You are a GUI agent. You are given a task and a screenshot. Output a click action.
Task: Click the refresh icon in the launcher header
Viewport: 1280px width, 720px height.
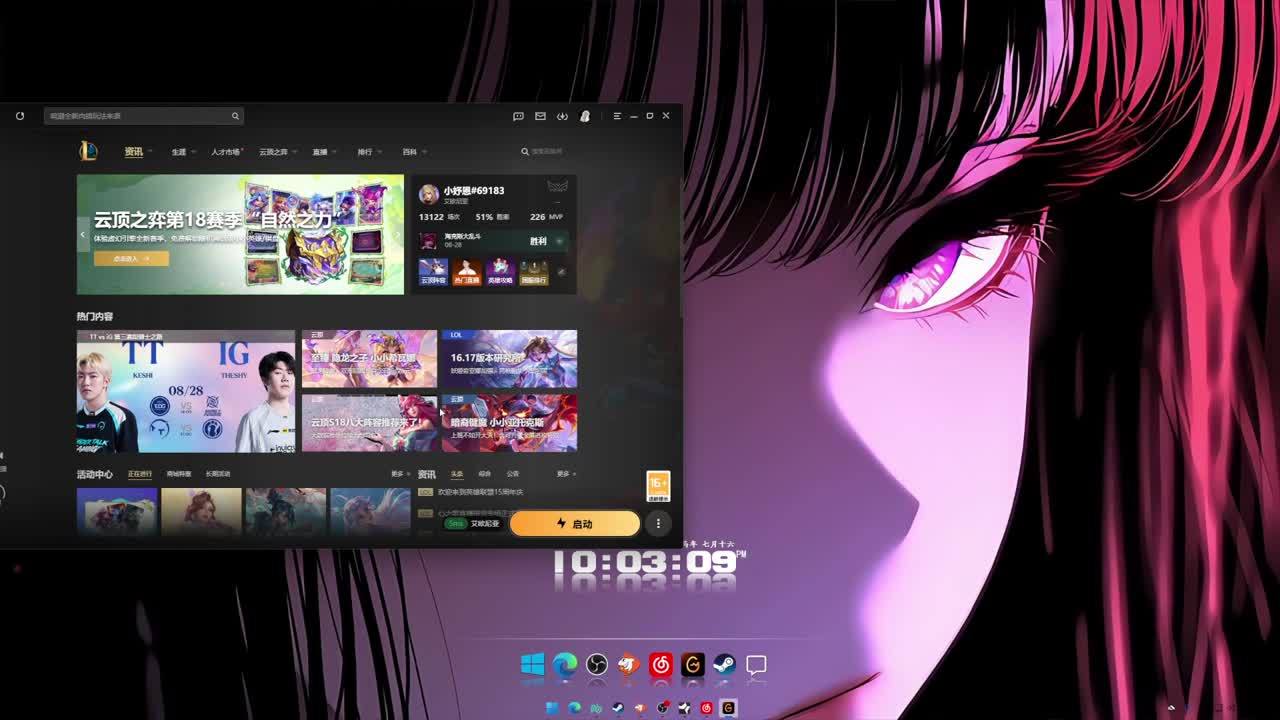20,116
